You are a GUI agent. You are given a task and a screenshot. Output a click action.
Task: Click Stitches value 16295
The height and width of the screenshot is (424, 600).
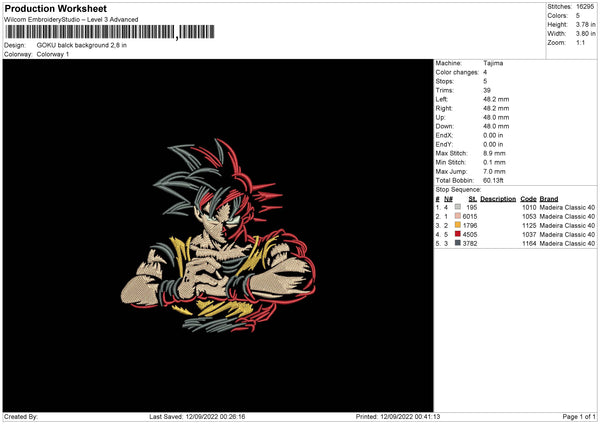tap(585, 7)
